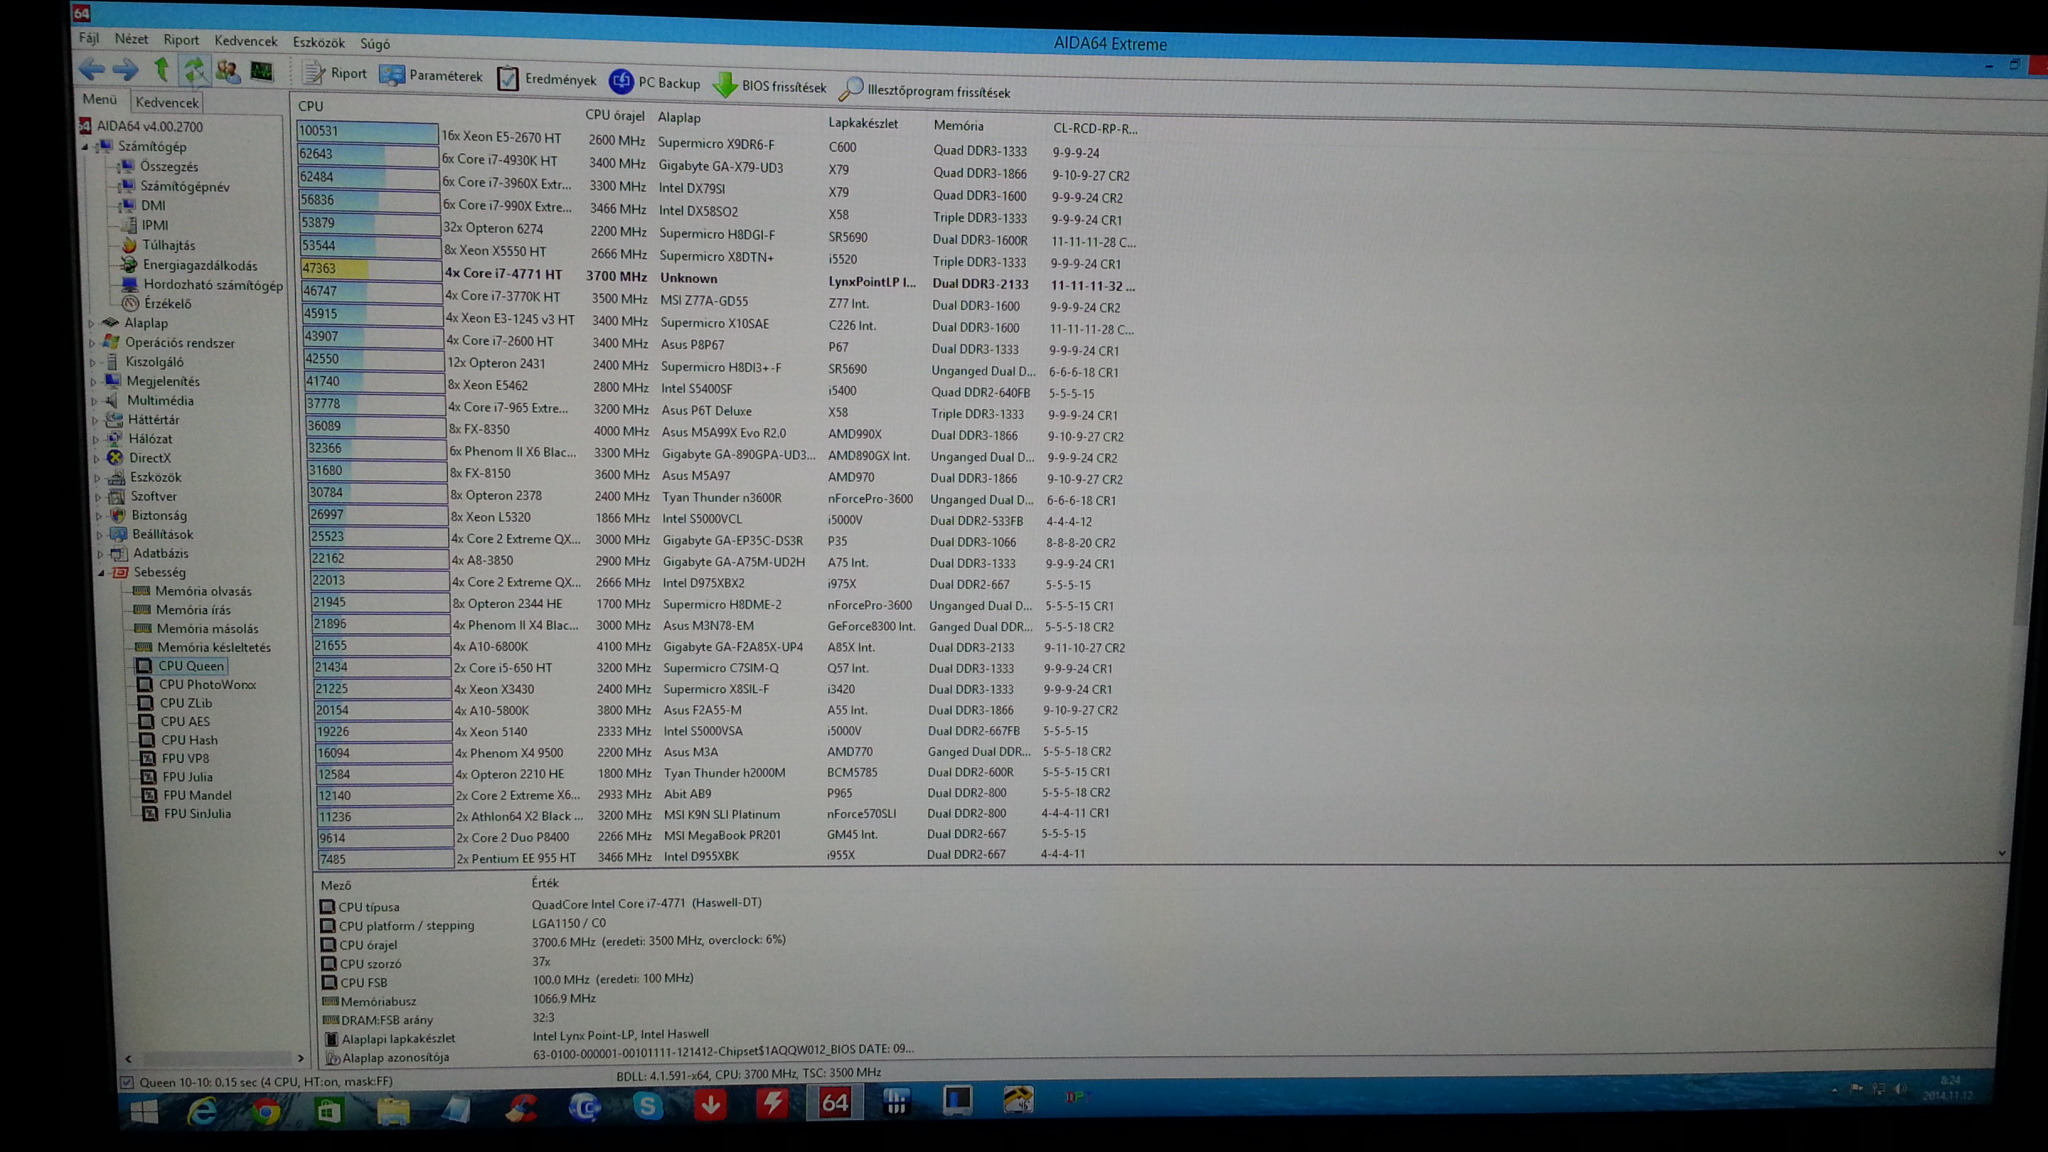The height and width of the screenshot is (1152, 2048).
Task: Click the CPU típusa field row
Action: tap(540, 905)
